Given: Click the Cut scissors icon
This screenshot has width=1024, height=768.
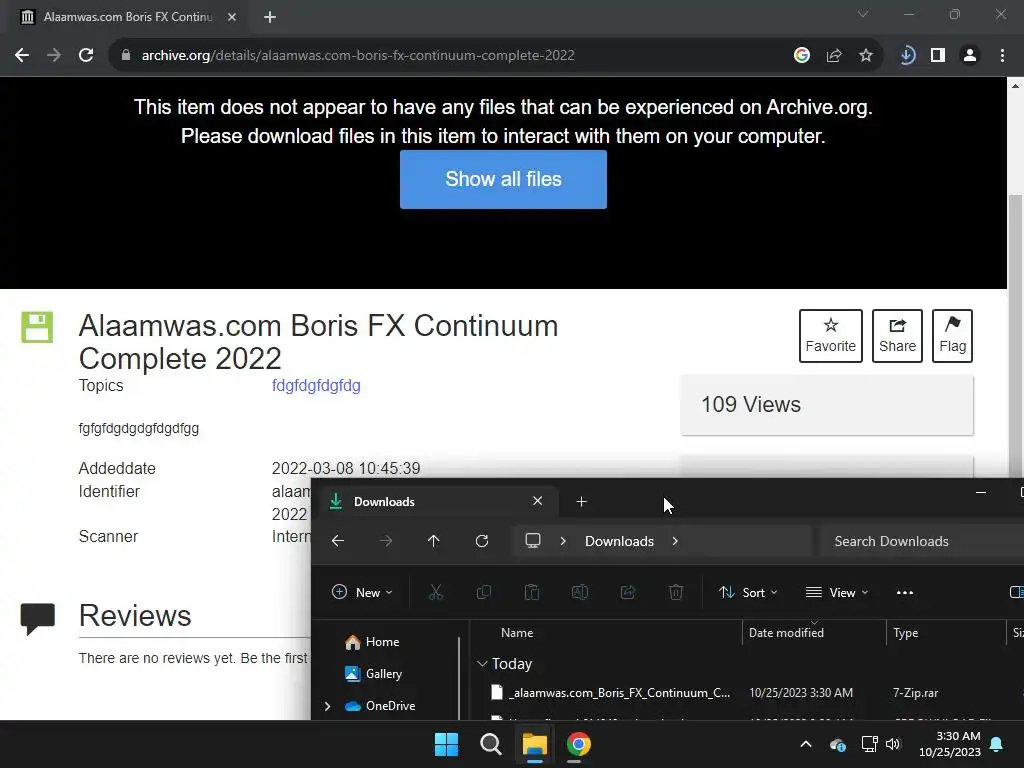Looking at the screenshot, I should pyautogui.click(x=436, y=592).
